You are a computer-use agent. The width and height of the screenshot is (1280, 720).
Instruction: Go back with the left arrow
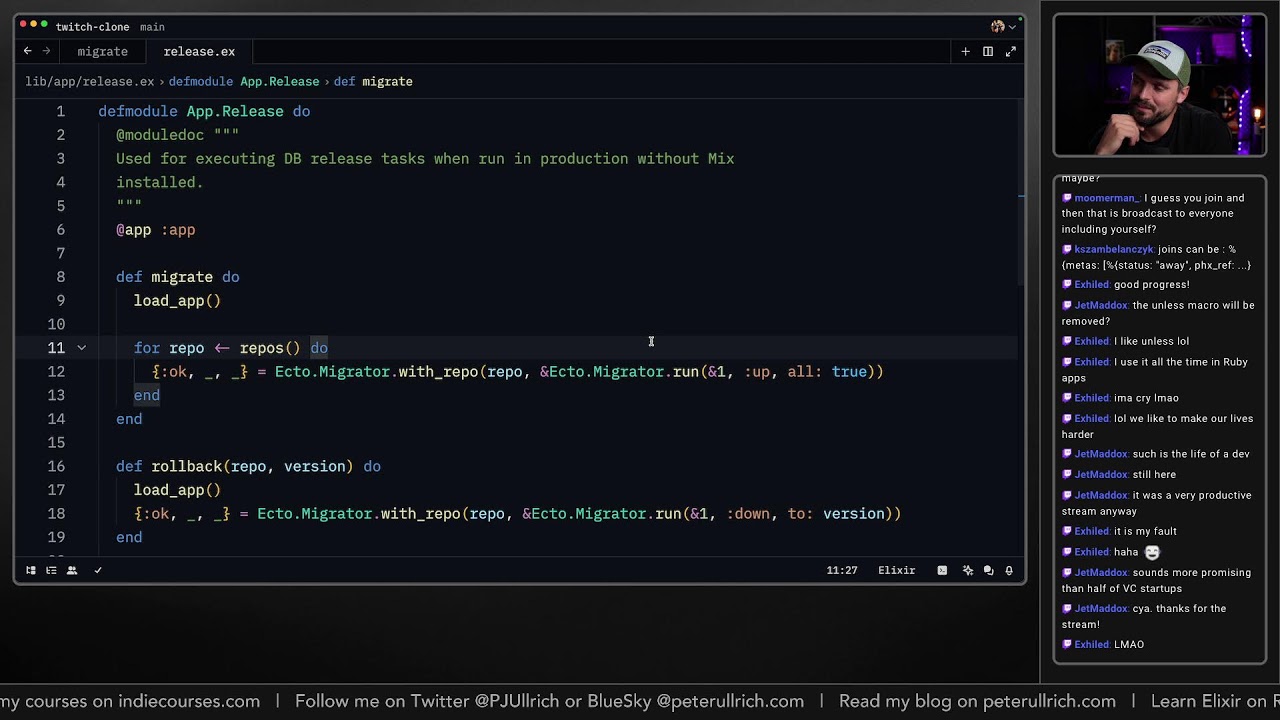click(x=28, y=51)
